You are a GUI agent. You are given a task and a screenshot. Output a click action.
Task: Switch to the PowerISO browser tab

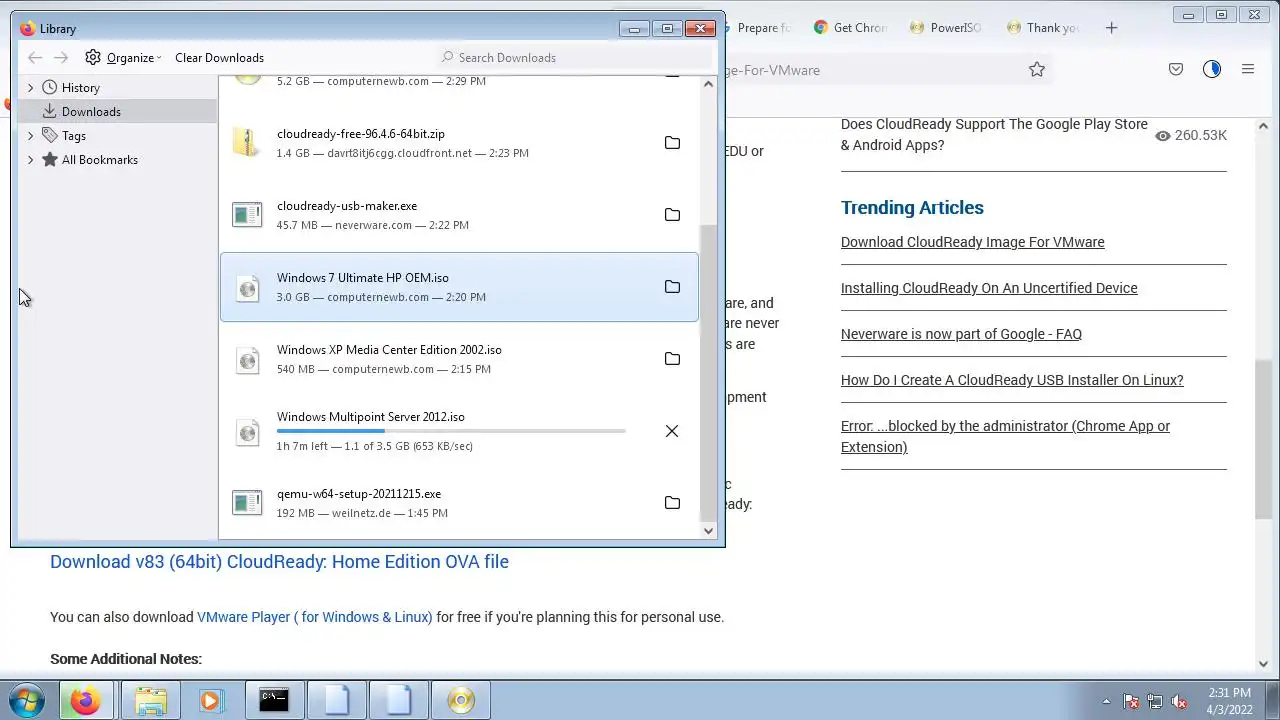(x=946, y=28)
